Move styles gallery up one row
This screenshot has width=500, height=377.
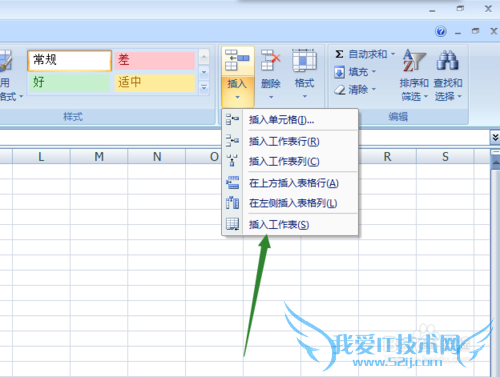click(204, 57)
